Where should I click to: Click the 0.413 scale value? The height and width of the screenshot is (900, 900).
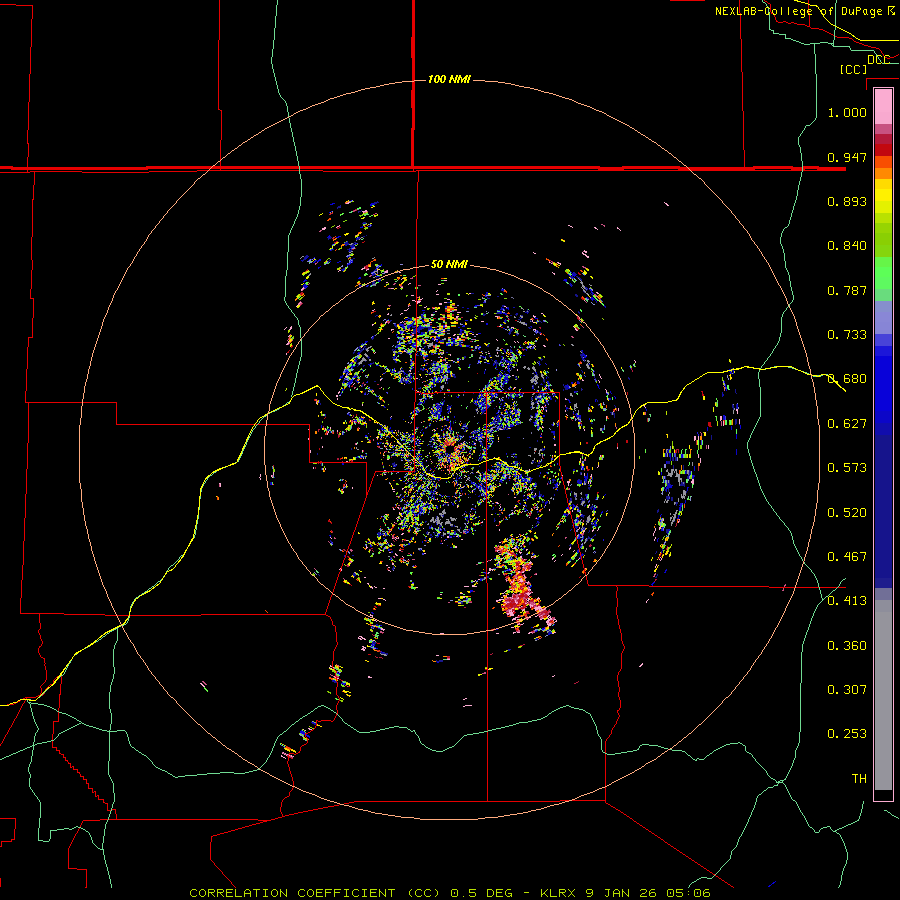tap(847, 601)
